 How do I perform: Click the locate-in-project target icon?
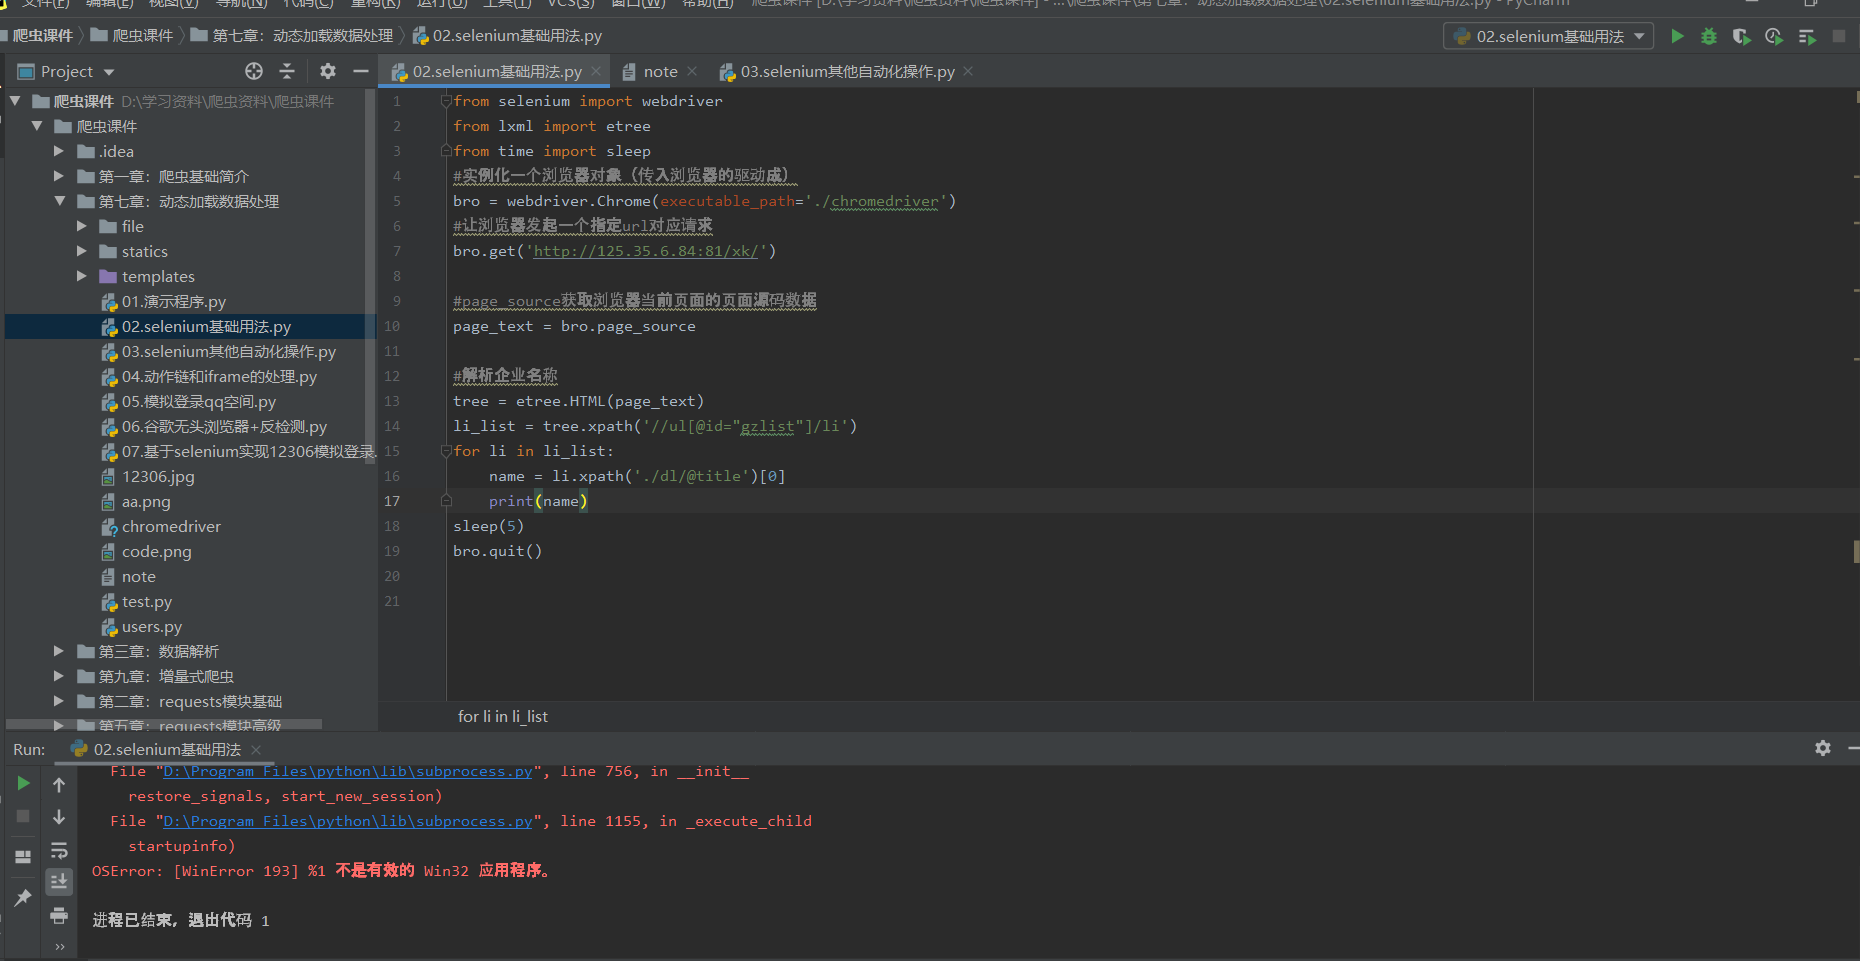coord(254,71)
